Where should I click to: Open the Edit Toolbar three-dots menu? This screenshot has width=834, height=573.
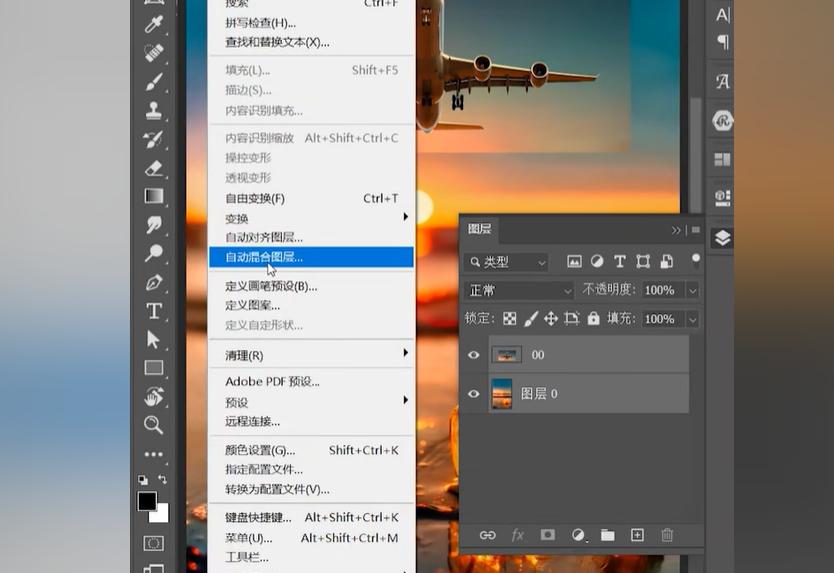coord(154,454)
